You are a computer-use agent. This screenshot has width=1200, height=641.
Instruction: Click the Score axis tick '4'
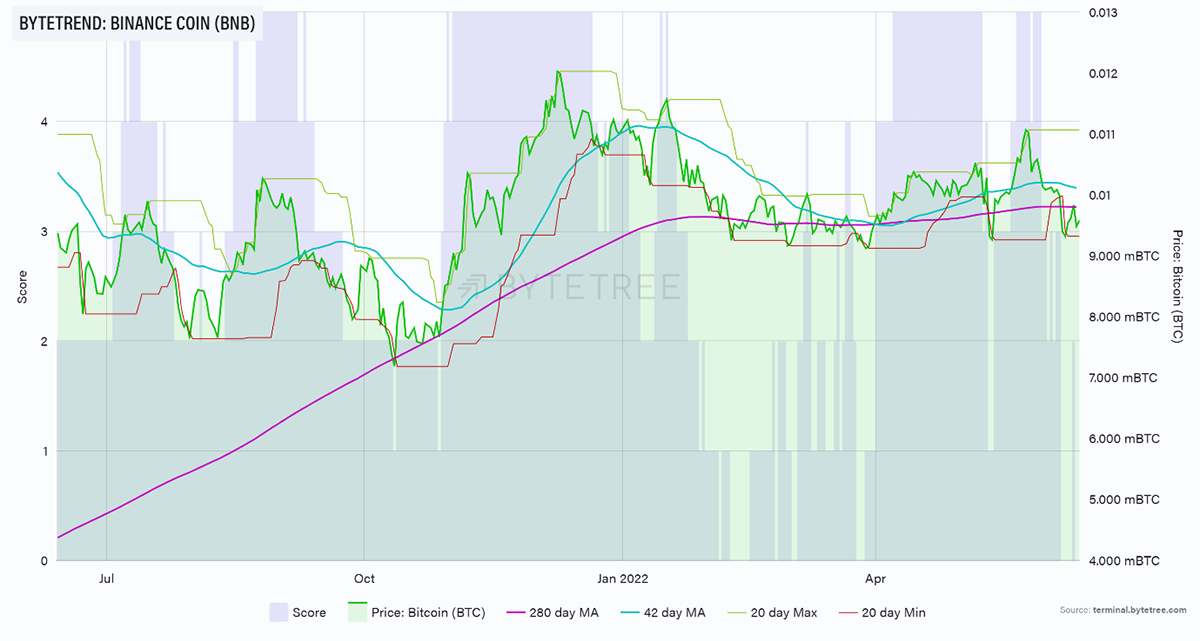click(44, 122)
